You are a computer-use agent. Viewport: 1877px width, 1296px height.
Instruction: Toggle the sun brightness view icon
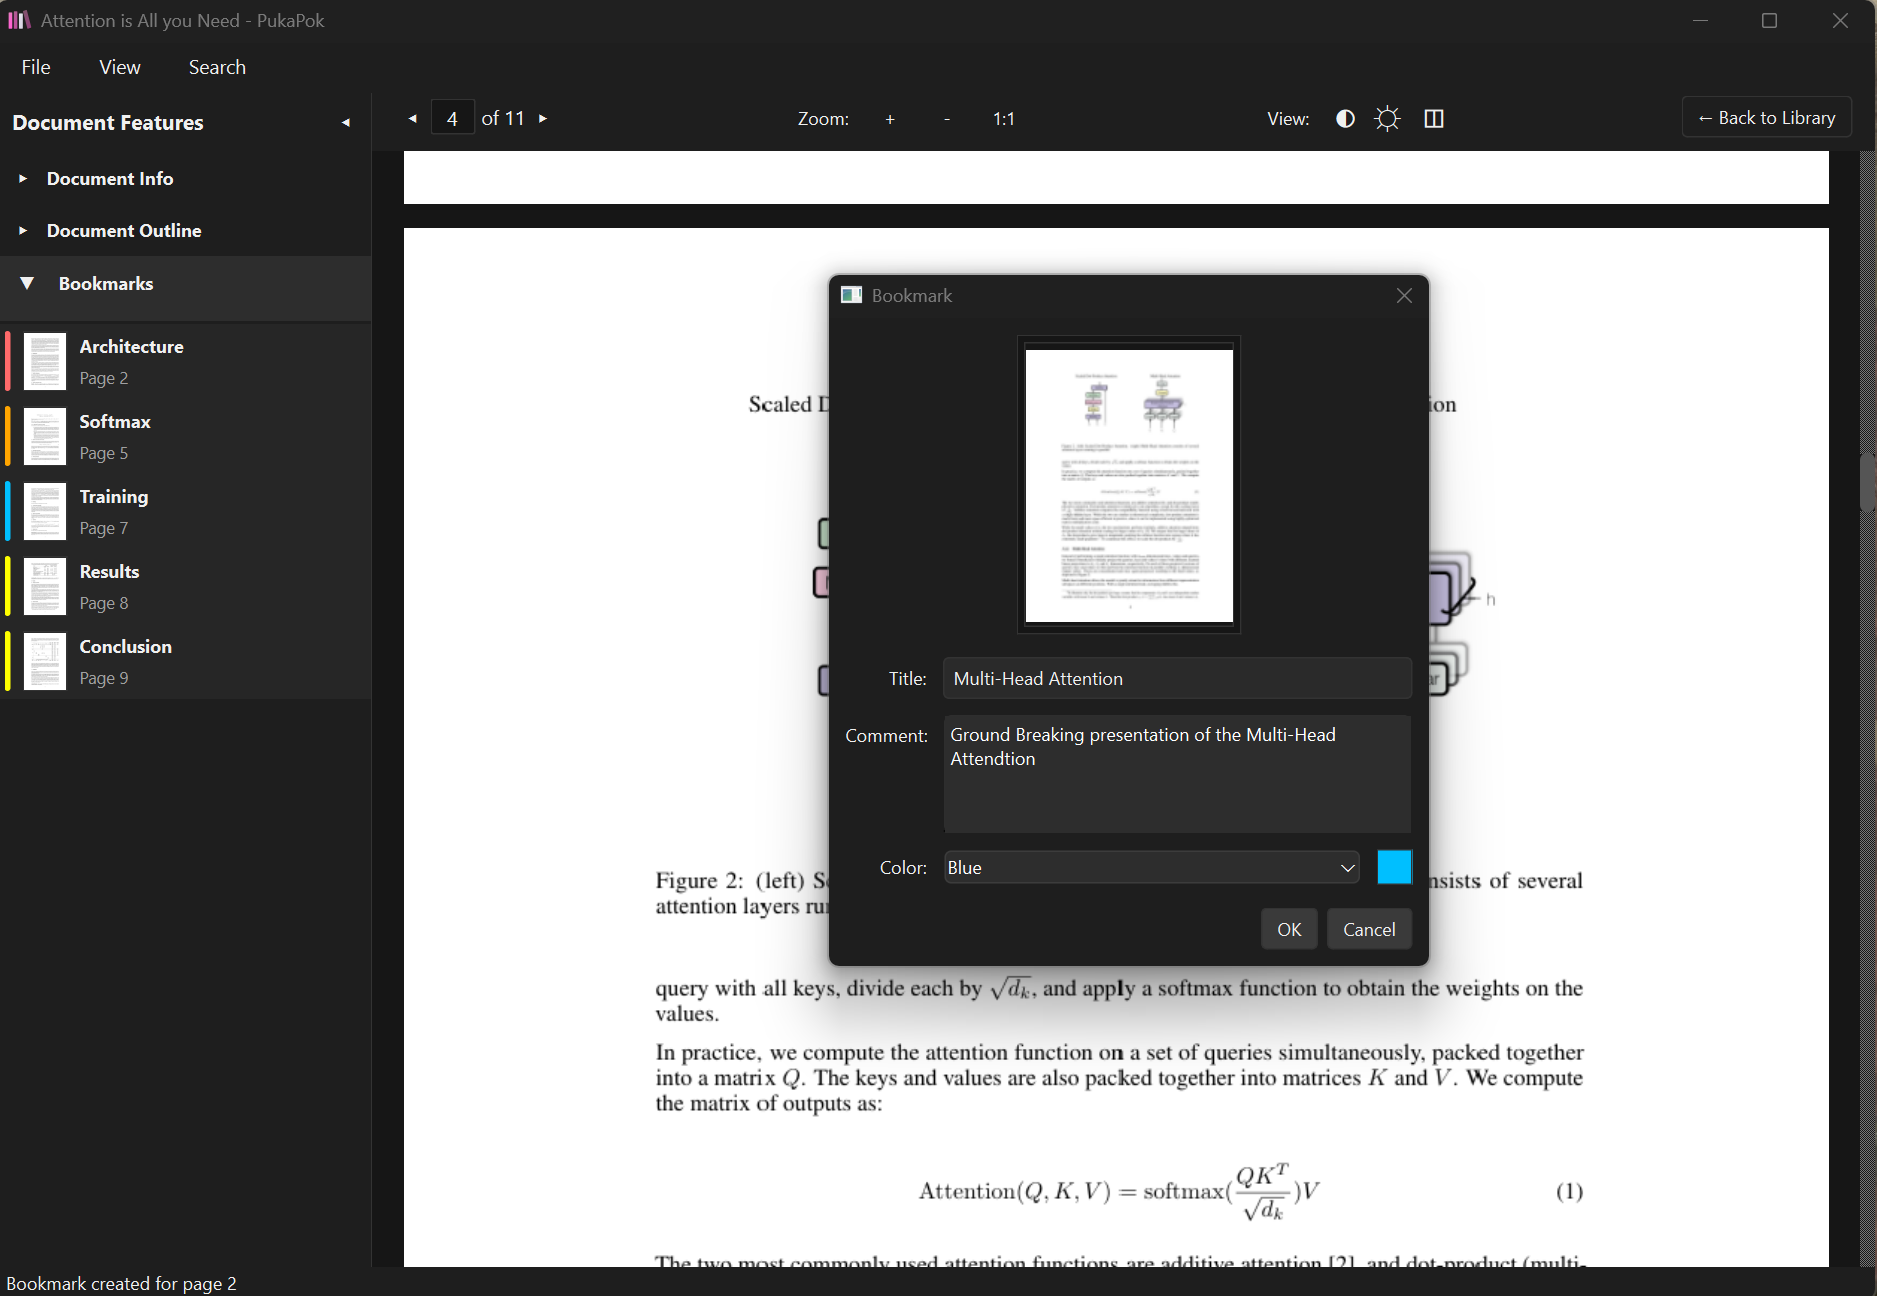click(x=1387, y=119)
